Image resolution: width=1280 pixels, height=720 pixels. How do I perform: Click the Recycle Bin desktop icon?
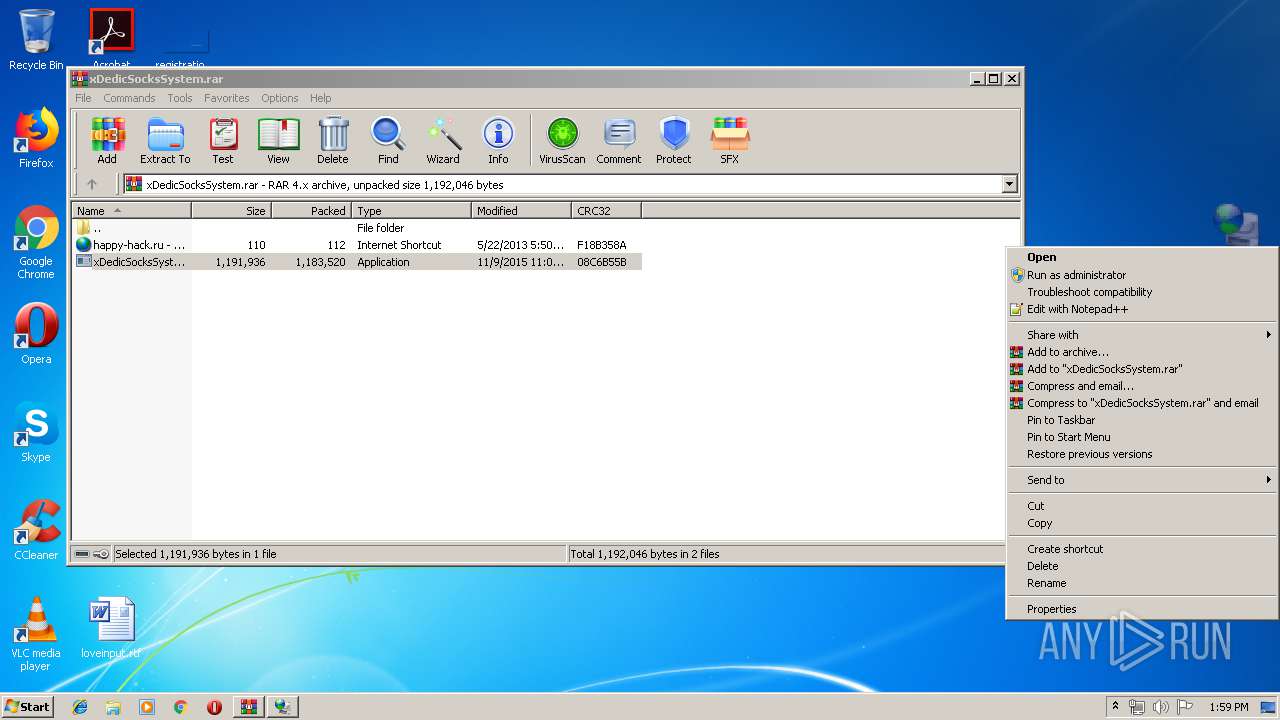click(x=36, y=40)
